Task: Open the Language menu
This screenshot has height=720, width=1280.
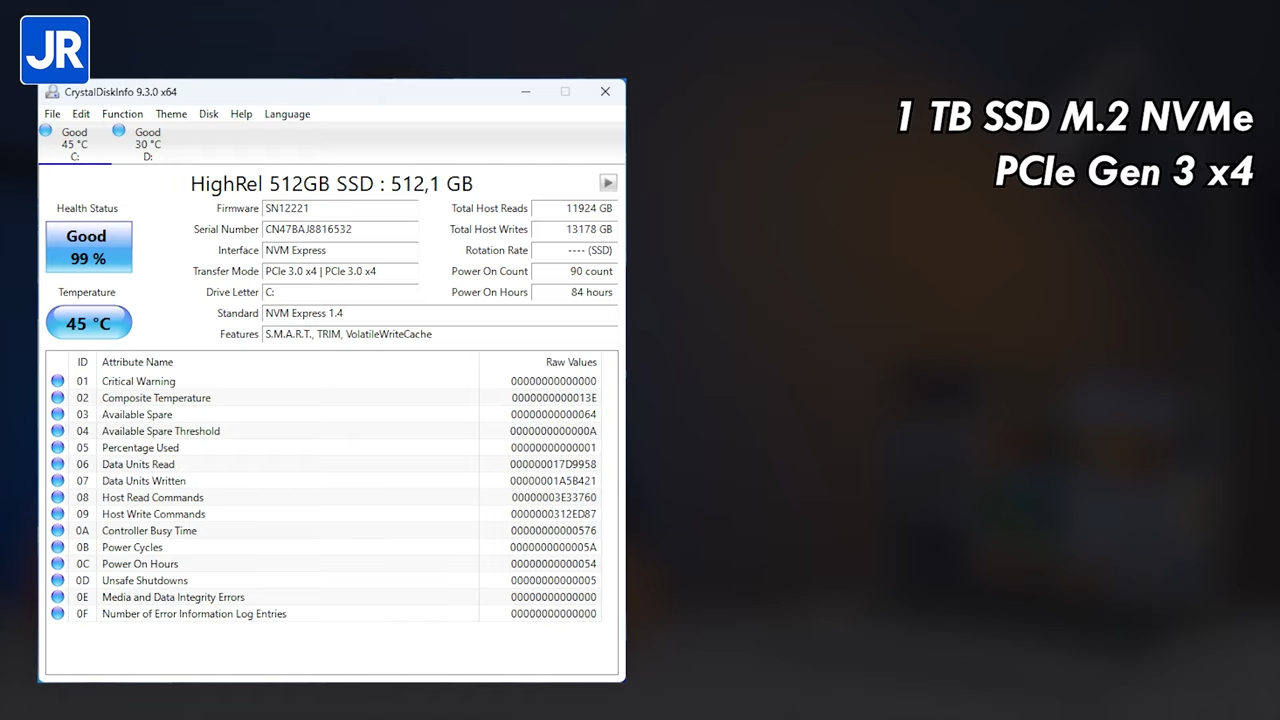Action: pos(287,114)
